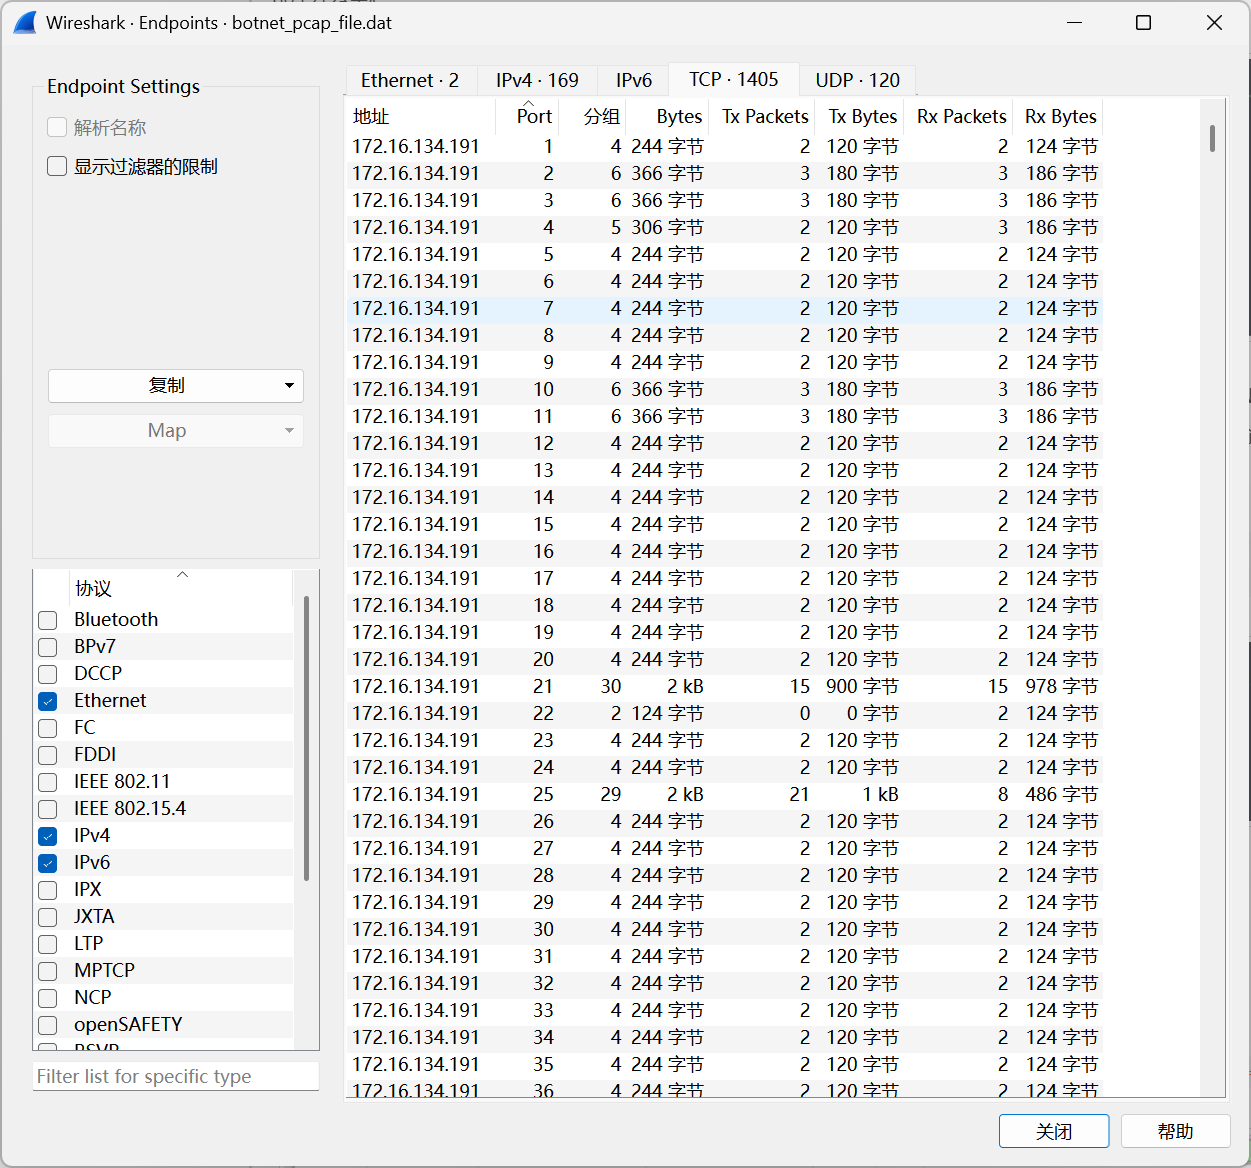Enable the Bluetooth protocol checkbox

click(x=48, y=620)
